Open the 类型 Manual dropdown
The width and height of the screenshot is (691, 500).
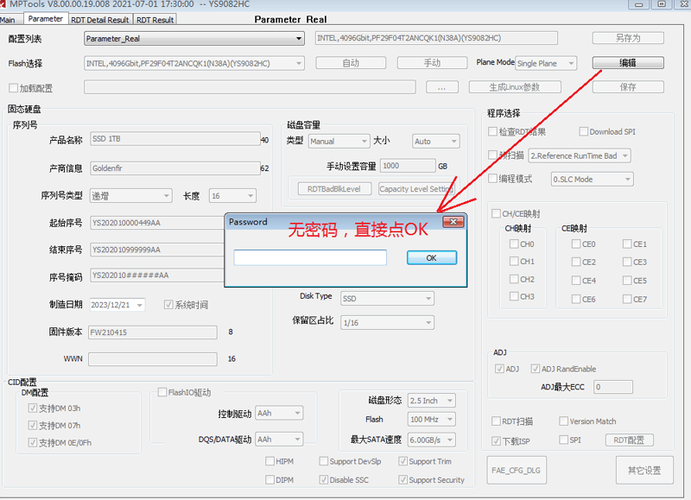[338, 141]
